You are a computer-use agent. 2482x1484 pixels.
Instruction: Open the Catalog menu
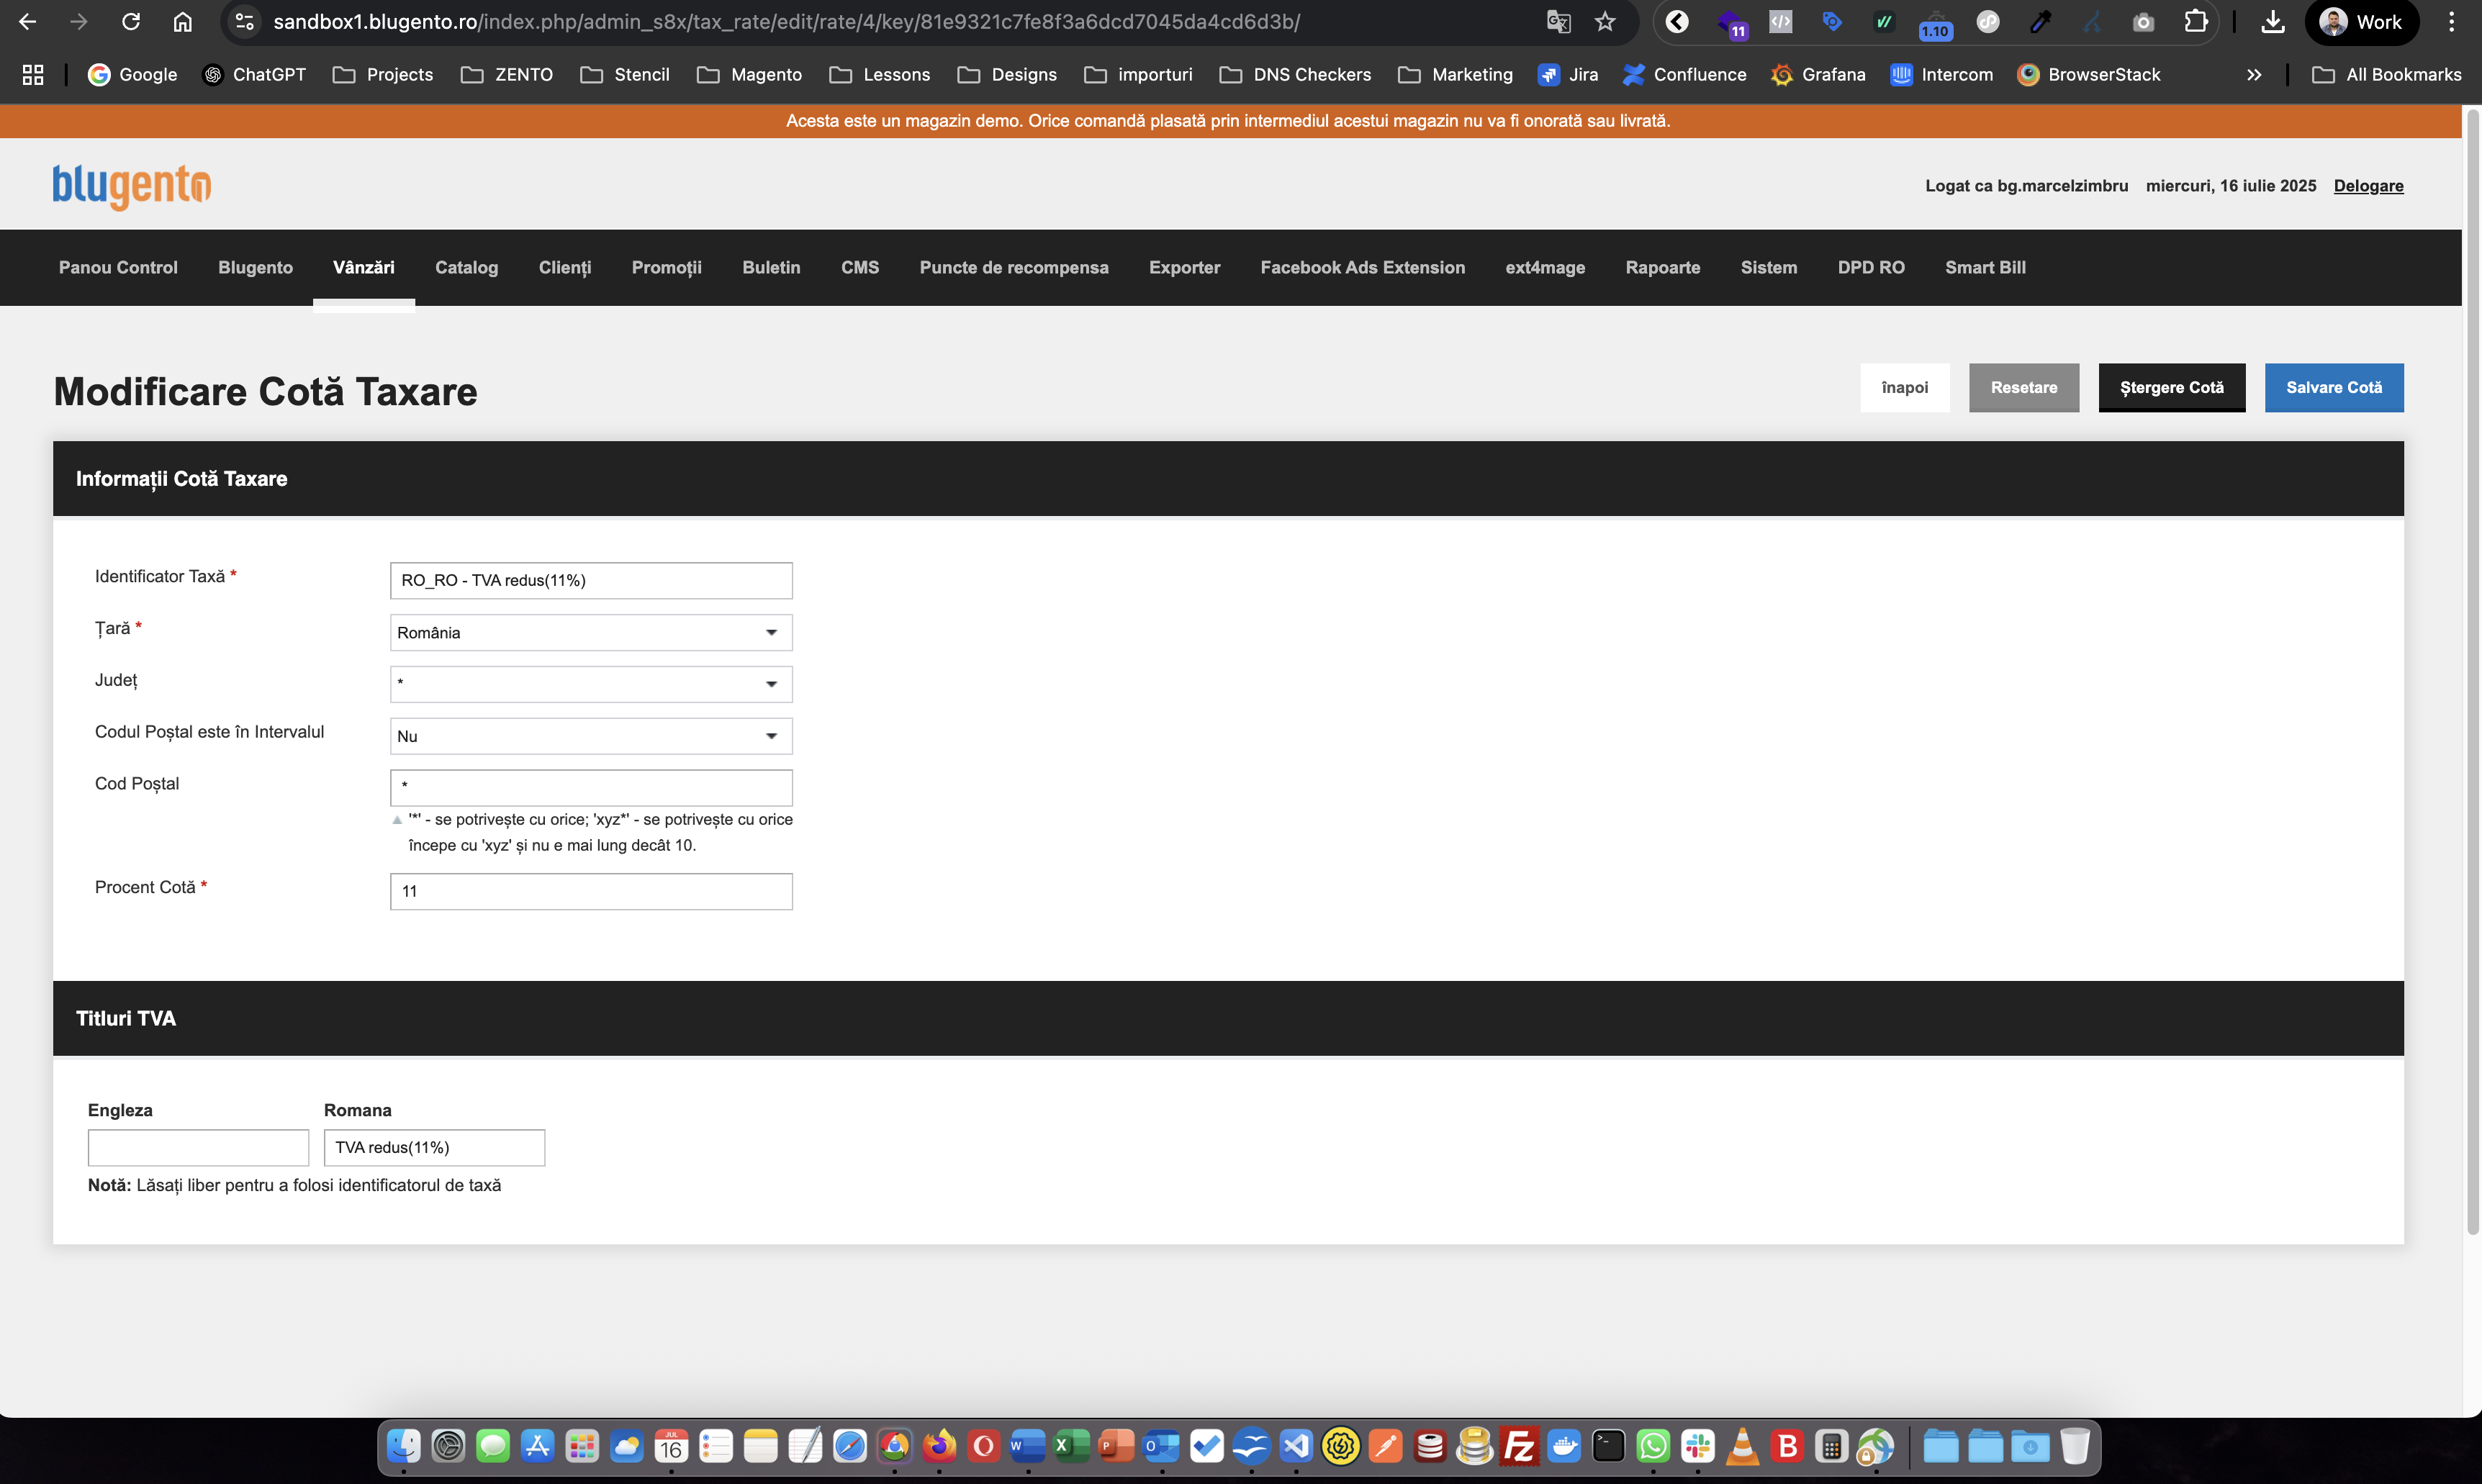(x=467, y=268)
